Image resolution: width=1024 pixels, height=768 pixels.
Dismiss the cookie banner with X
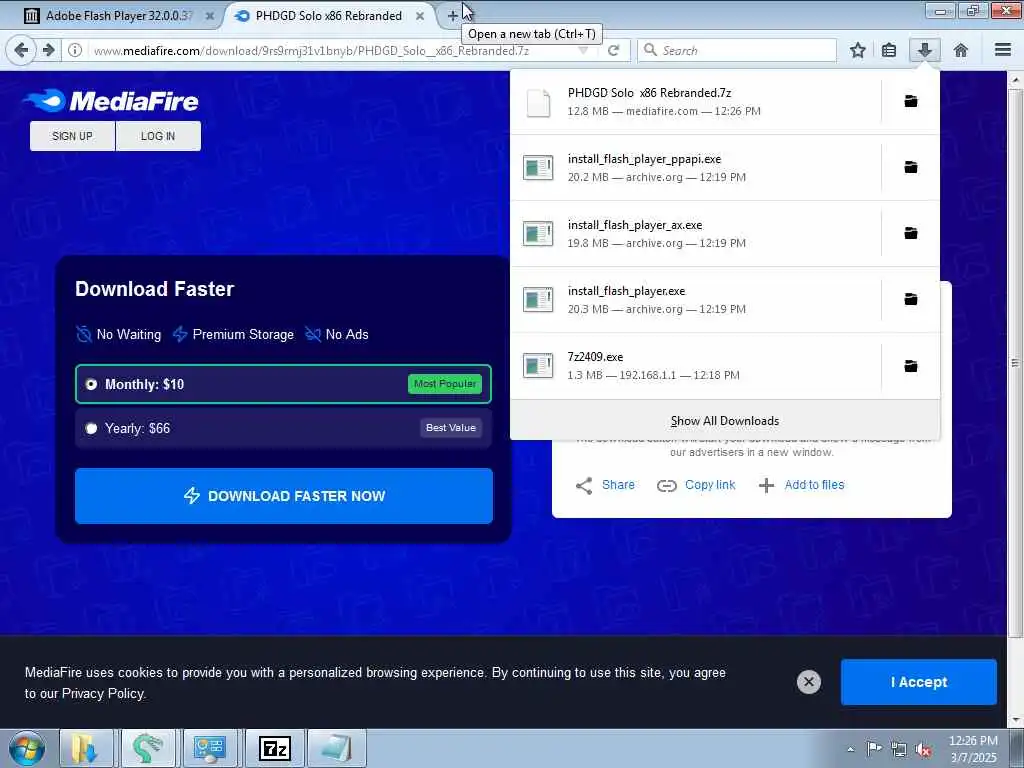tap(808, 682)
